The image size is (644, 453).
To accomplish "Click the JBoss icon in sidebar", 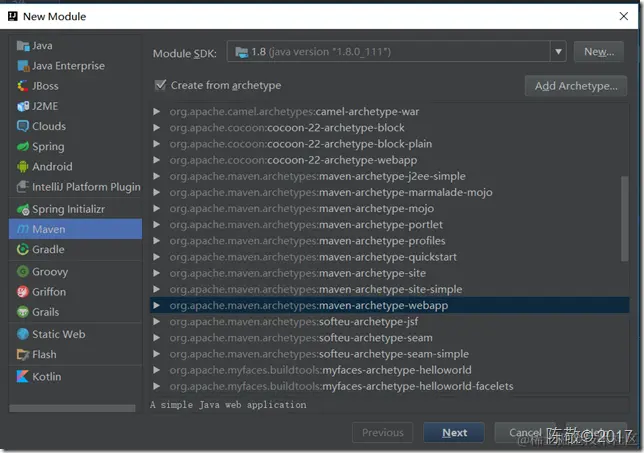I will click(23, 86).
